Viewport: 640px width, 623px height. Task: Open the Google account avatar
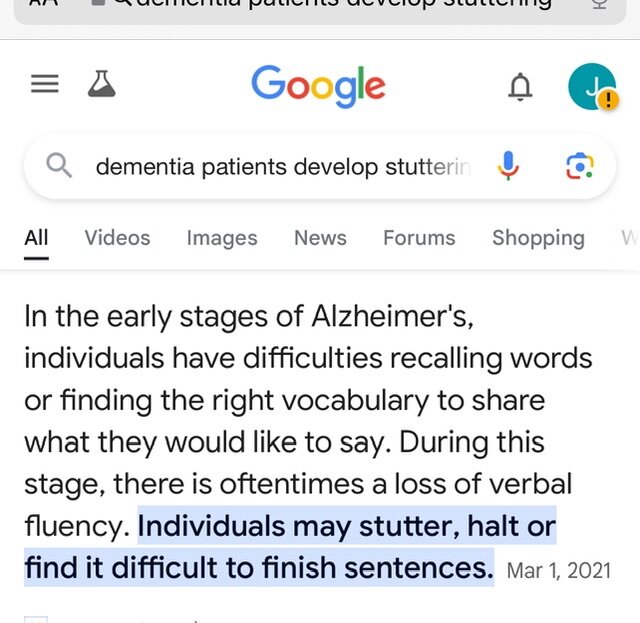pos(592,87)
